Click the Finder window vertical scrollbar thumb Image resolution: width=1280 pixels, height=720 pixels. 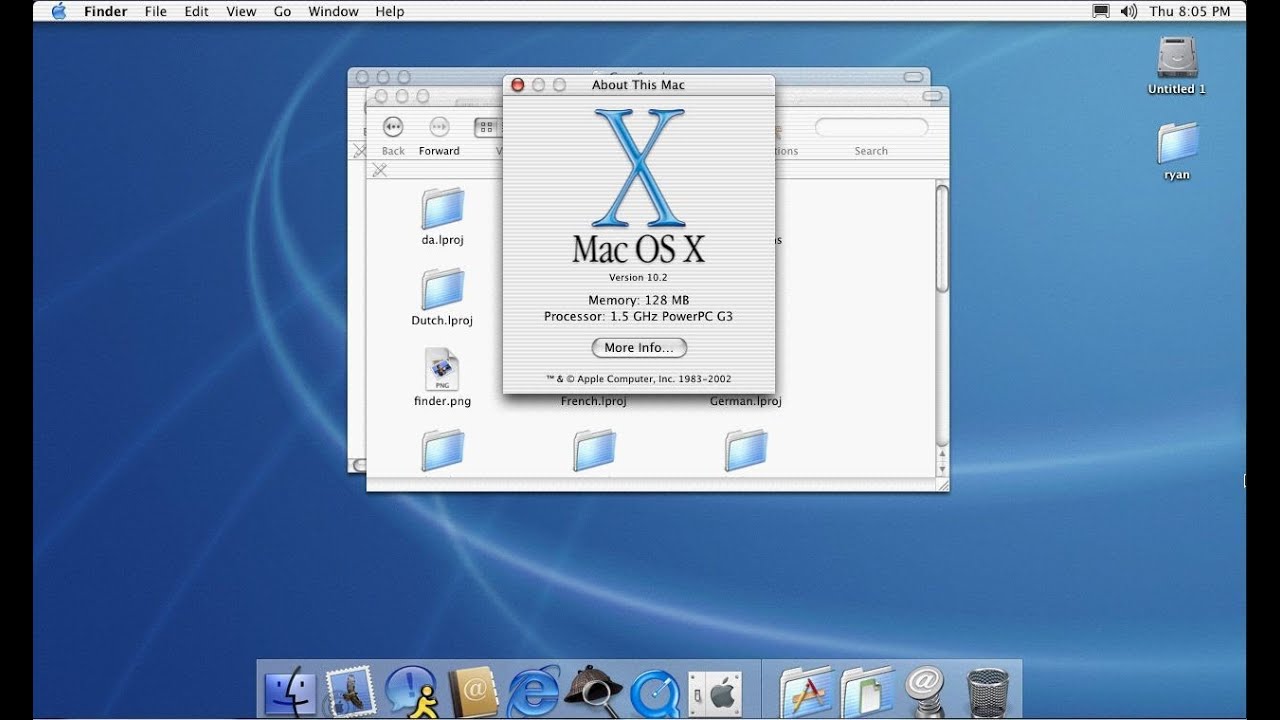tap(942, 237)
